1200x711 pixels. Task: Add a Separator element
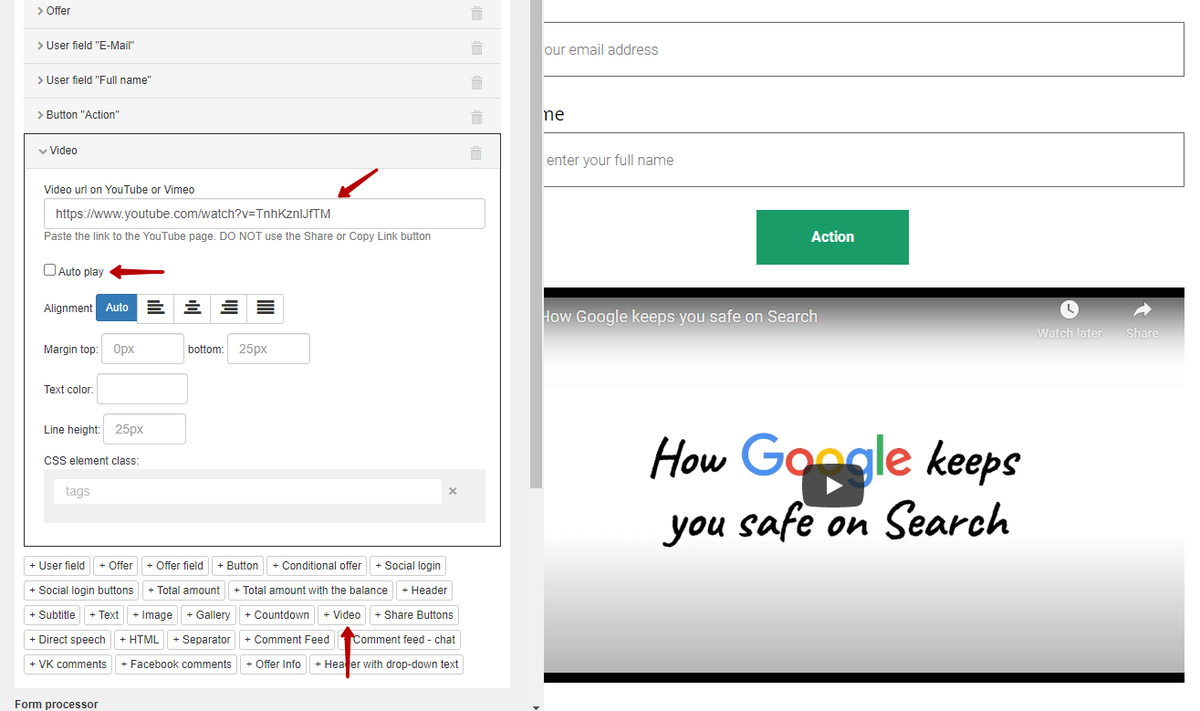click(202, 640)
